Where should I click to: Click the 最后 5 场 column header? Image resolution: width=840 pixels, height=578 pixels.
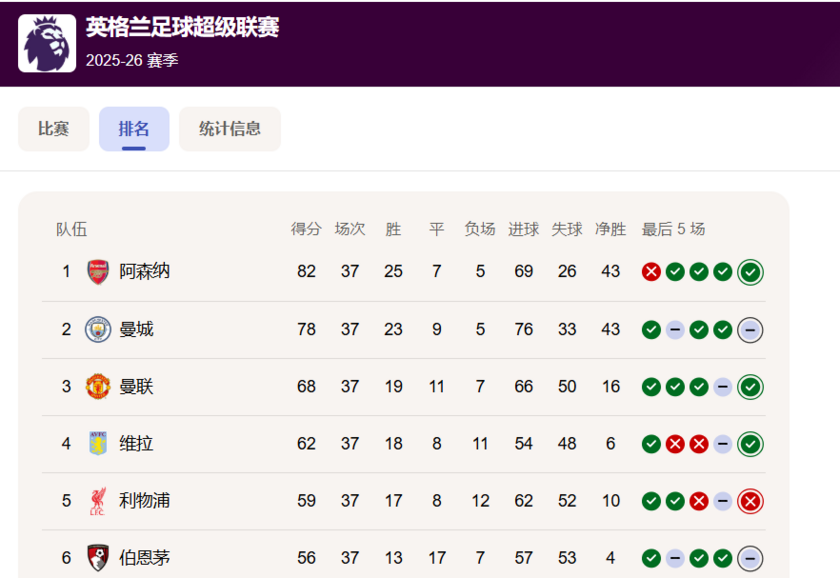[673, 229]
